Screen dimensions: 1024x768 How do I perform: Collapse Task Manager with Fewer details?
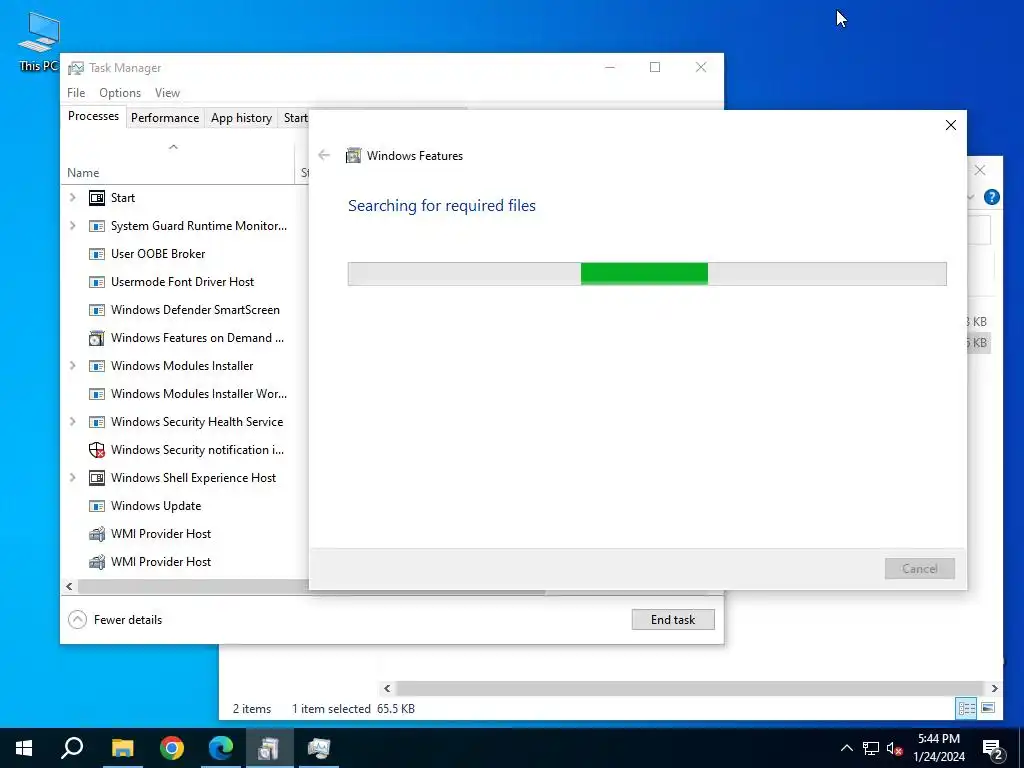[115, 619]
